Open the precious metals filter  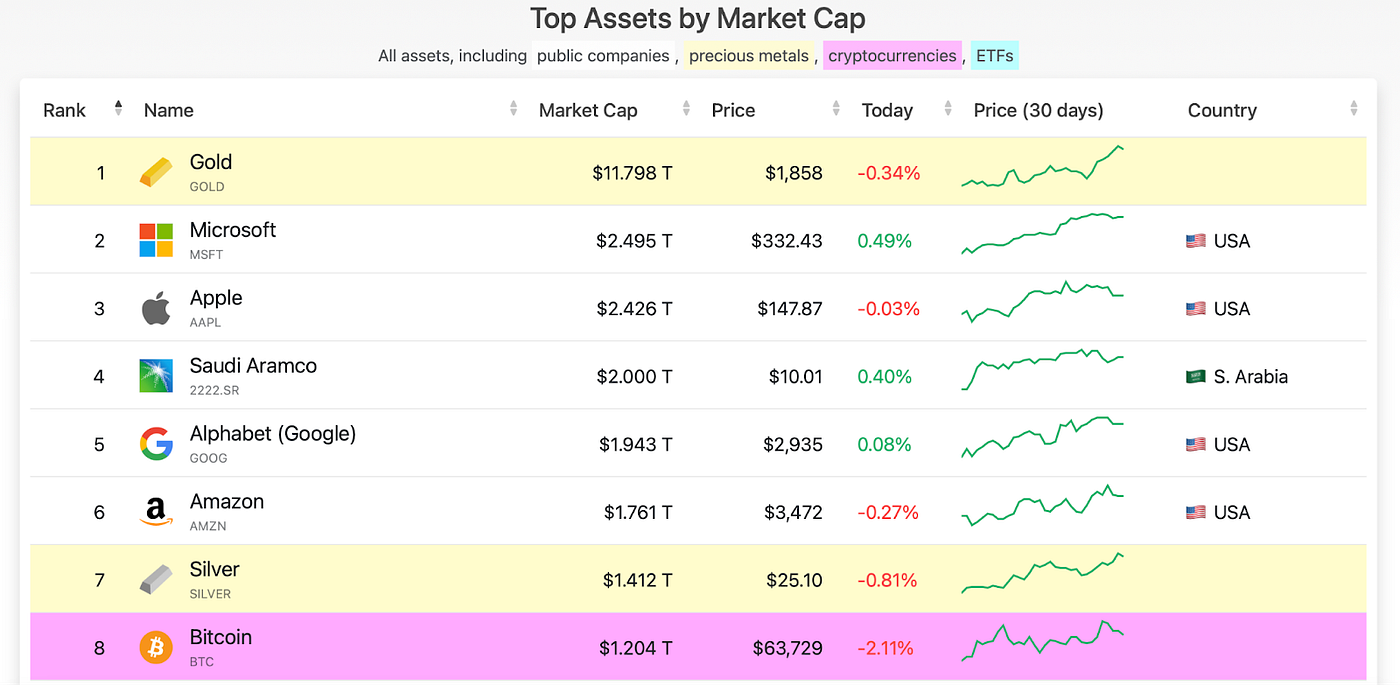point(748,55)
